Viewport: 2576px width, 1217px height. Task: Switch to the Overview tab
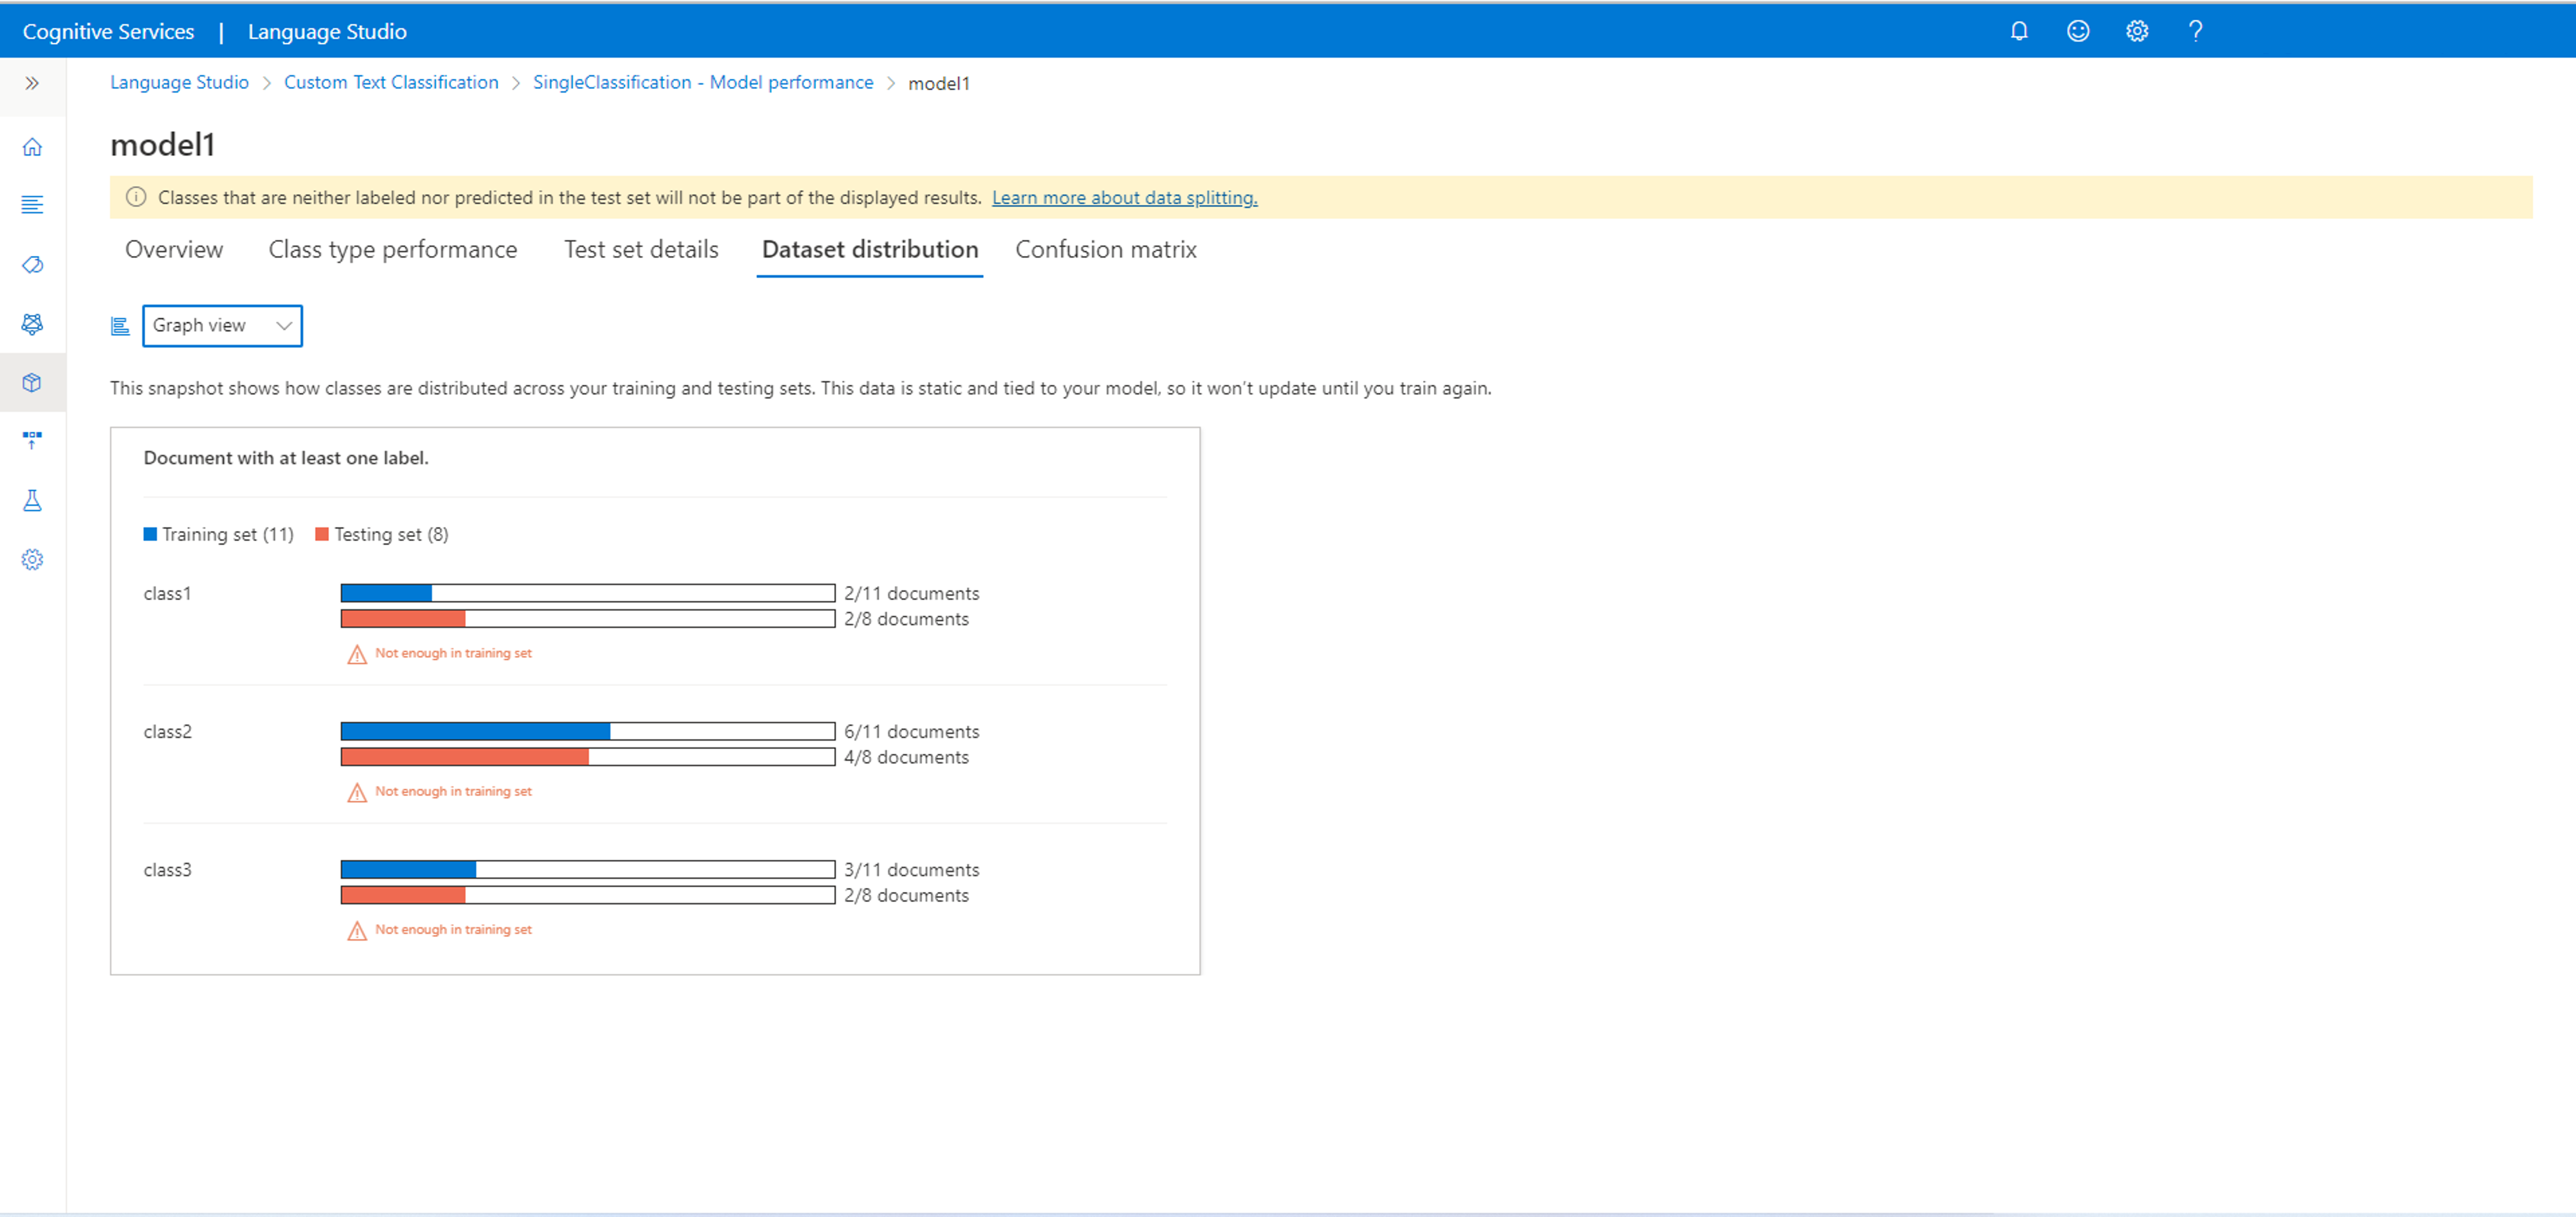(174, 249)
